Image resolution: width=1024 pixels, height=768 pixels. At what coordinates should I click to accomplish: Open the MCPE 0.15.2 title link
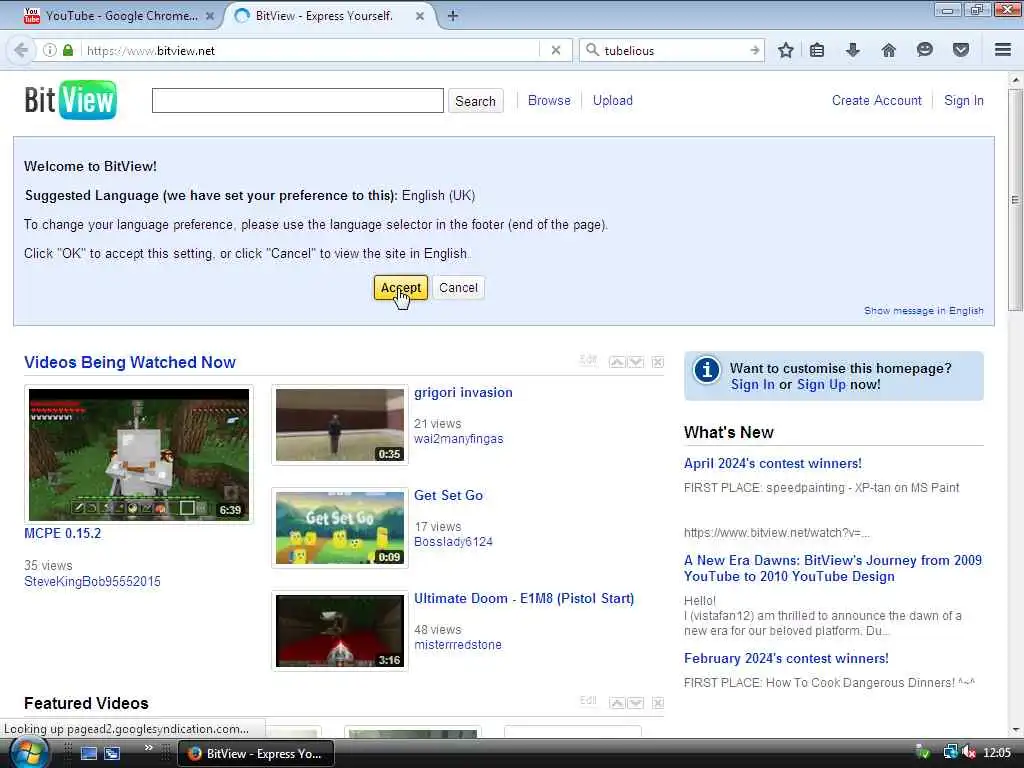(63, 534)
